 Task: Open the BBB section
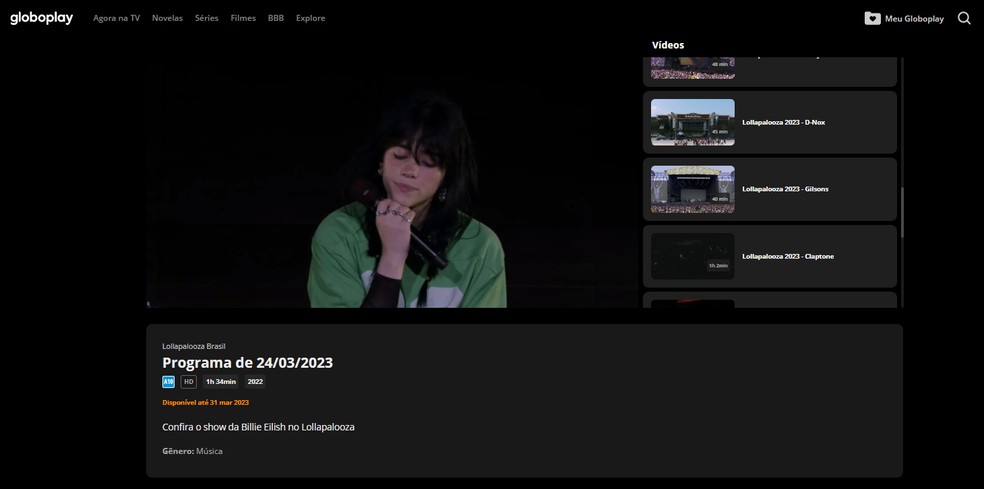tap(276, 18)
